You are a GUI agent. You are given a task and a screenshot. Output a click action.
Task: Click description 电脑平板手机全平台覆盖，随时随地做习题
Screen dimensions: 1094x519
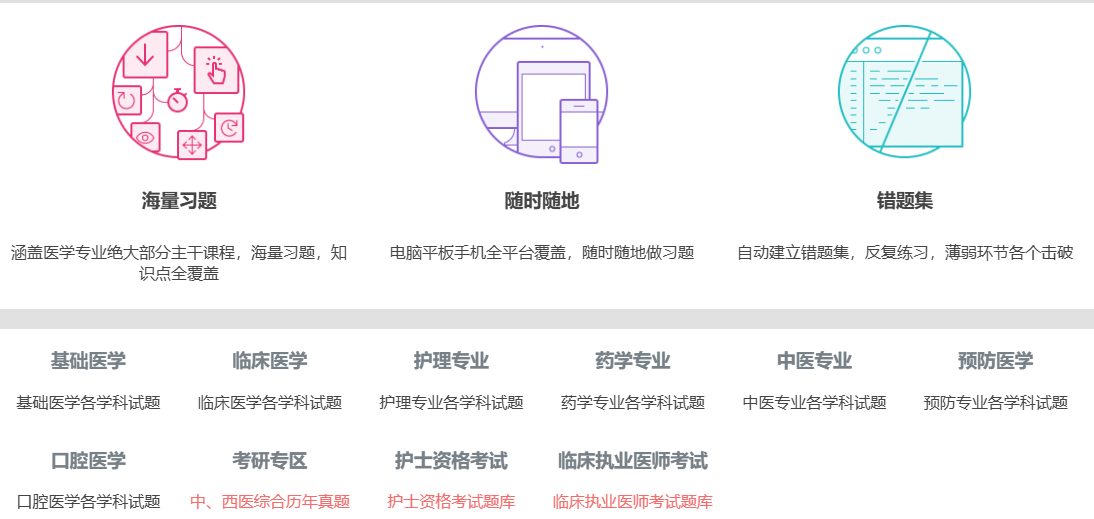pyautogui.click(x=542, y=253)
